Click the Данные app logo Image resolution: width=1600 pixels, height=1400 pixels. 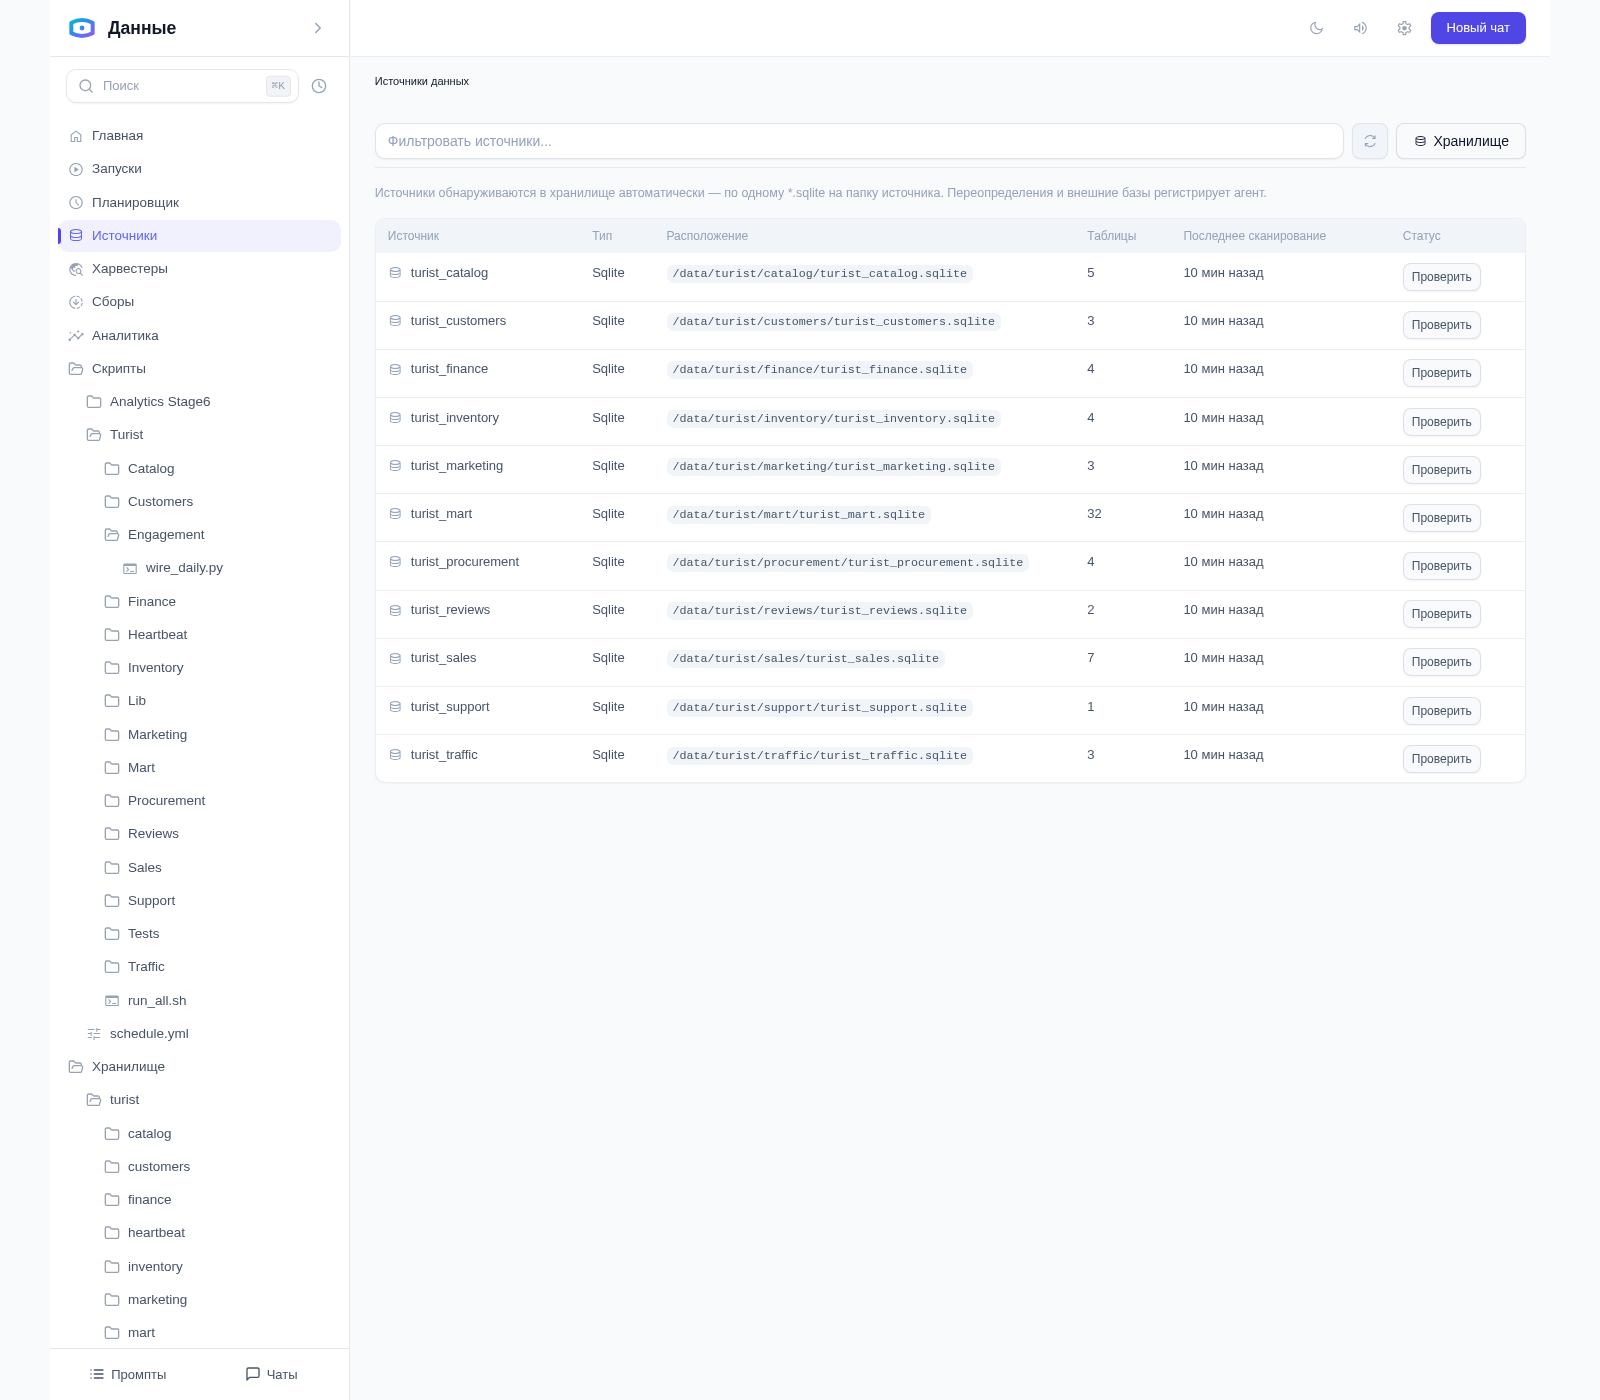click(82, 28)
